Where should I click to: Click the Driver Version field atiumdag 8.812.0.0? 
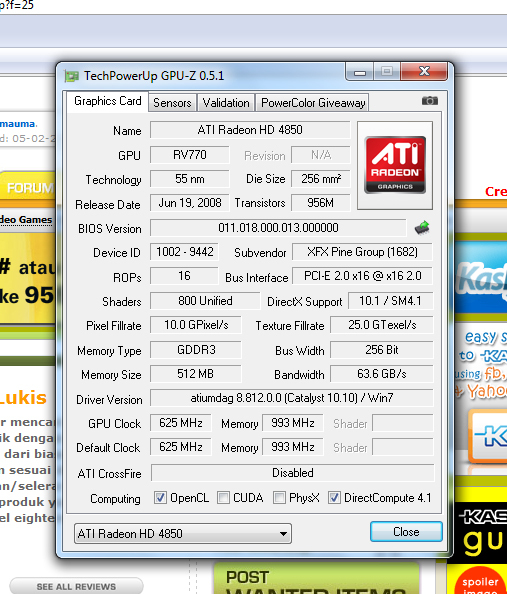click(291, 398)
